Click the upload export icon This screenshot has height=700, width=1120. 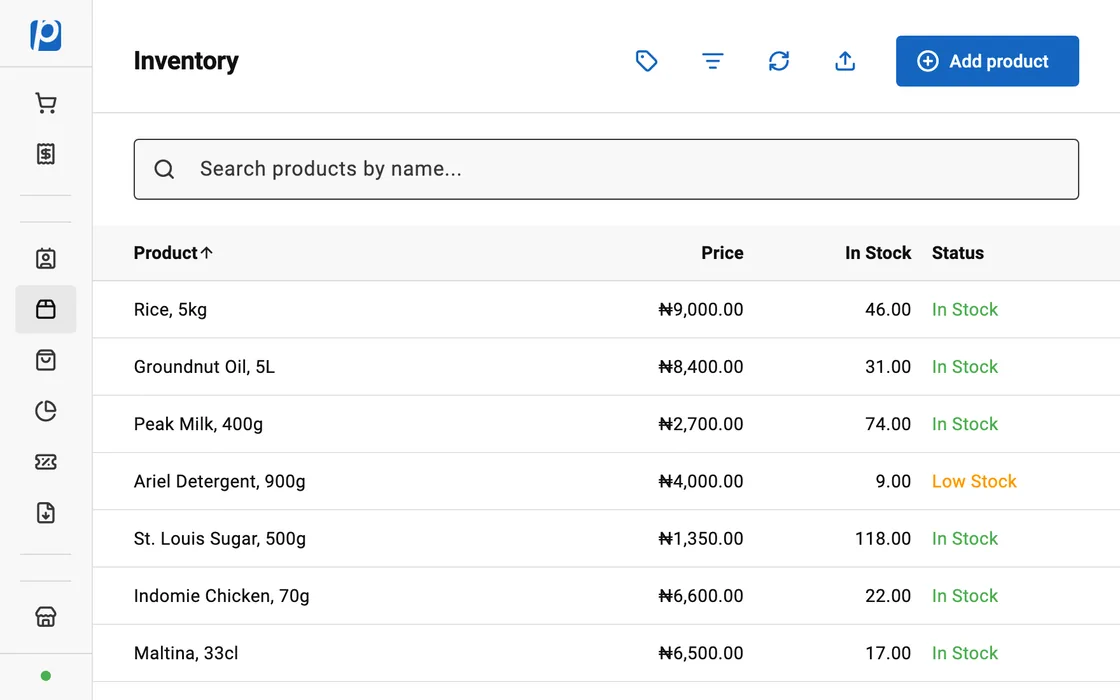[x=845, y=61]
